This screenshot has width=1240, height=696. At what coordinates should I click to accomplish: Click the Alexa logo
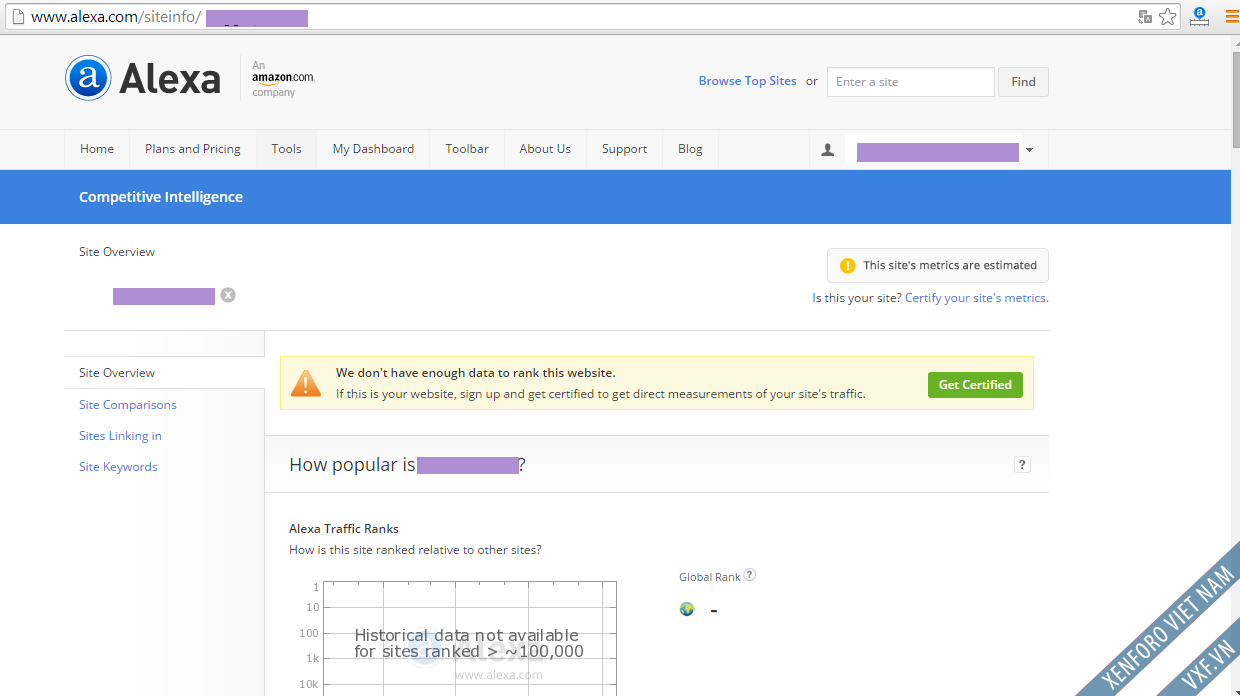click(143, 78)
